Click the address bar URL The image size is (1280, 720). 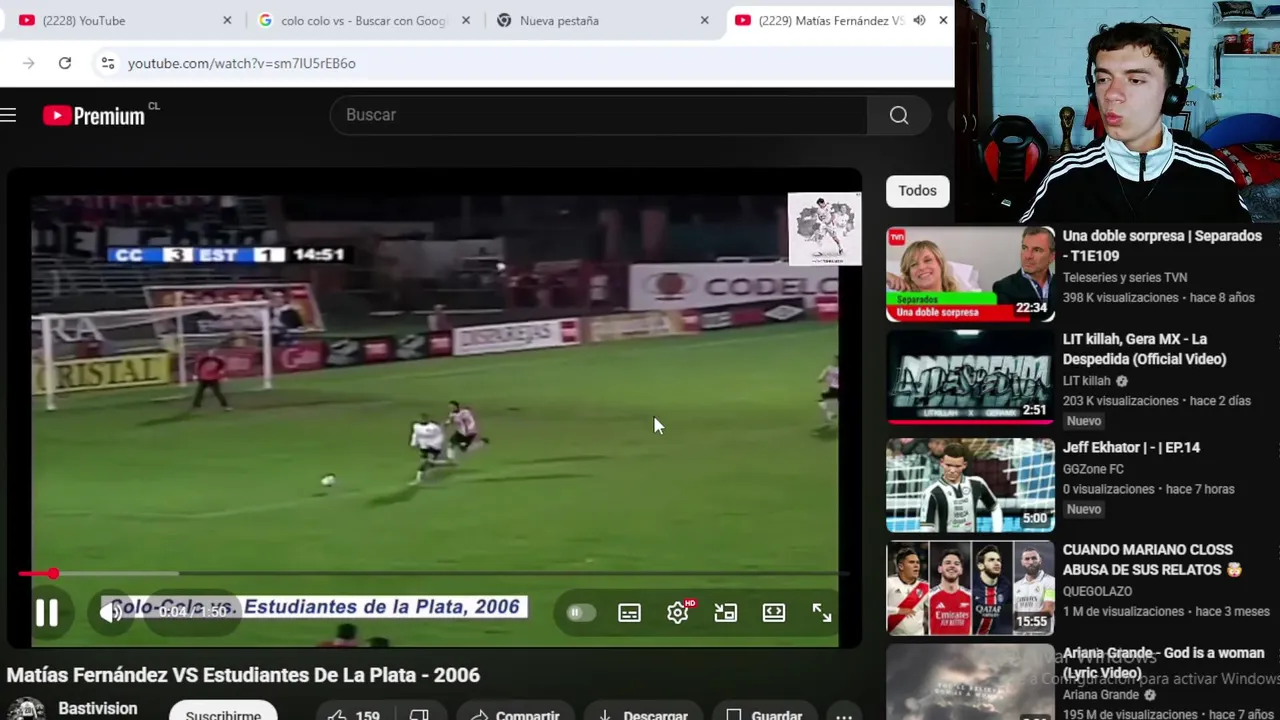click(241, 63)
